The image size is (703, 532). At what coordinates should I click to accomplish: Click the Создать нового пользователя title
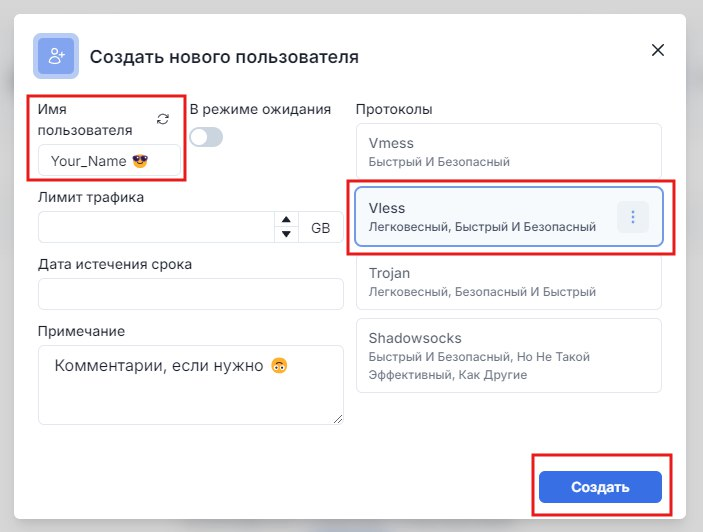coord(224,57)
